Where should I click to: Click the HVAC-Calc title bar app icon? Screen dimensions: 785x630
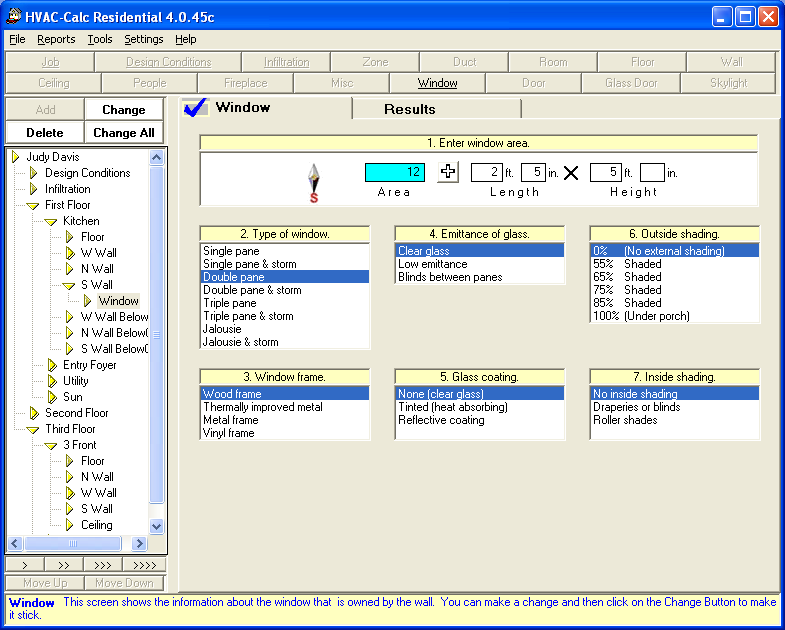coord(14,16)
